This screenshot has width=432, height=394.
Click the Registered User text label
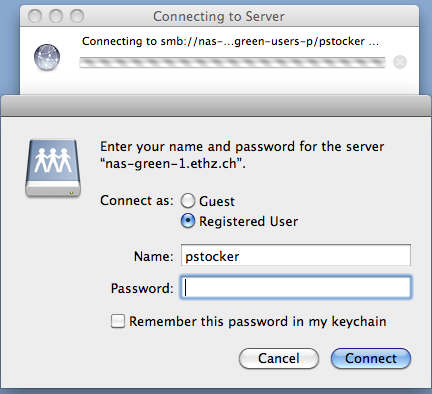pos(248,221)
